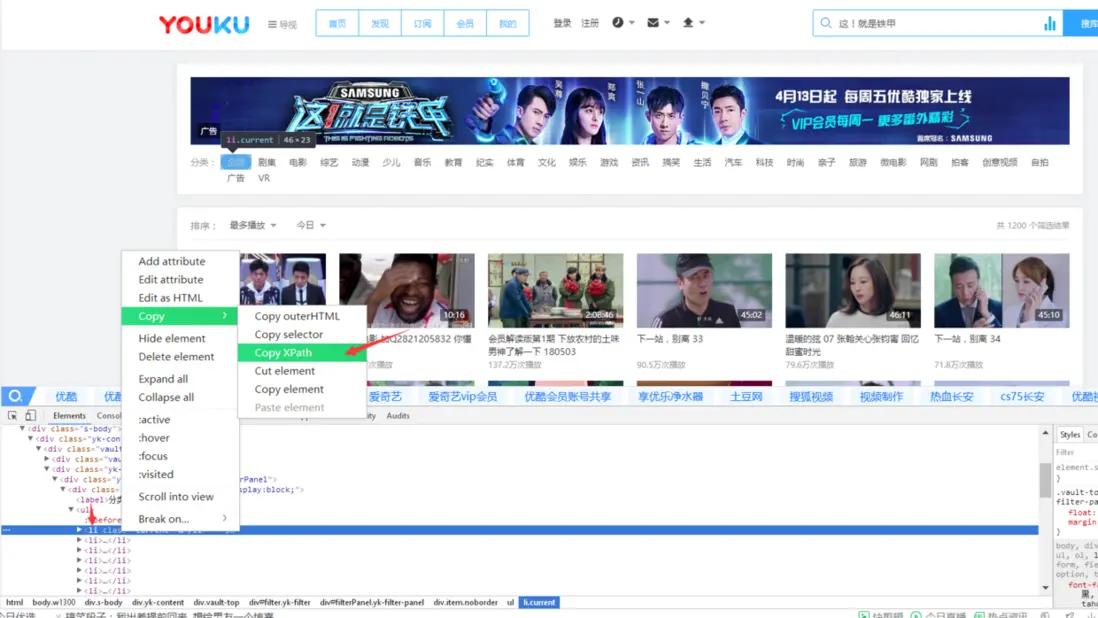Toggle the :active forced state

tap(154, 419)
